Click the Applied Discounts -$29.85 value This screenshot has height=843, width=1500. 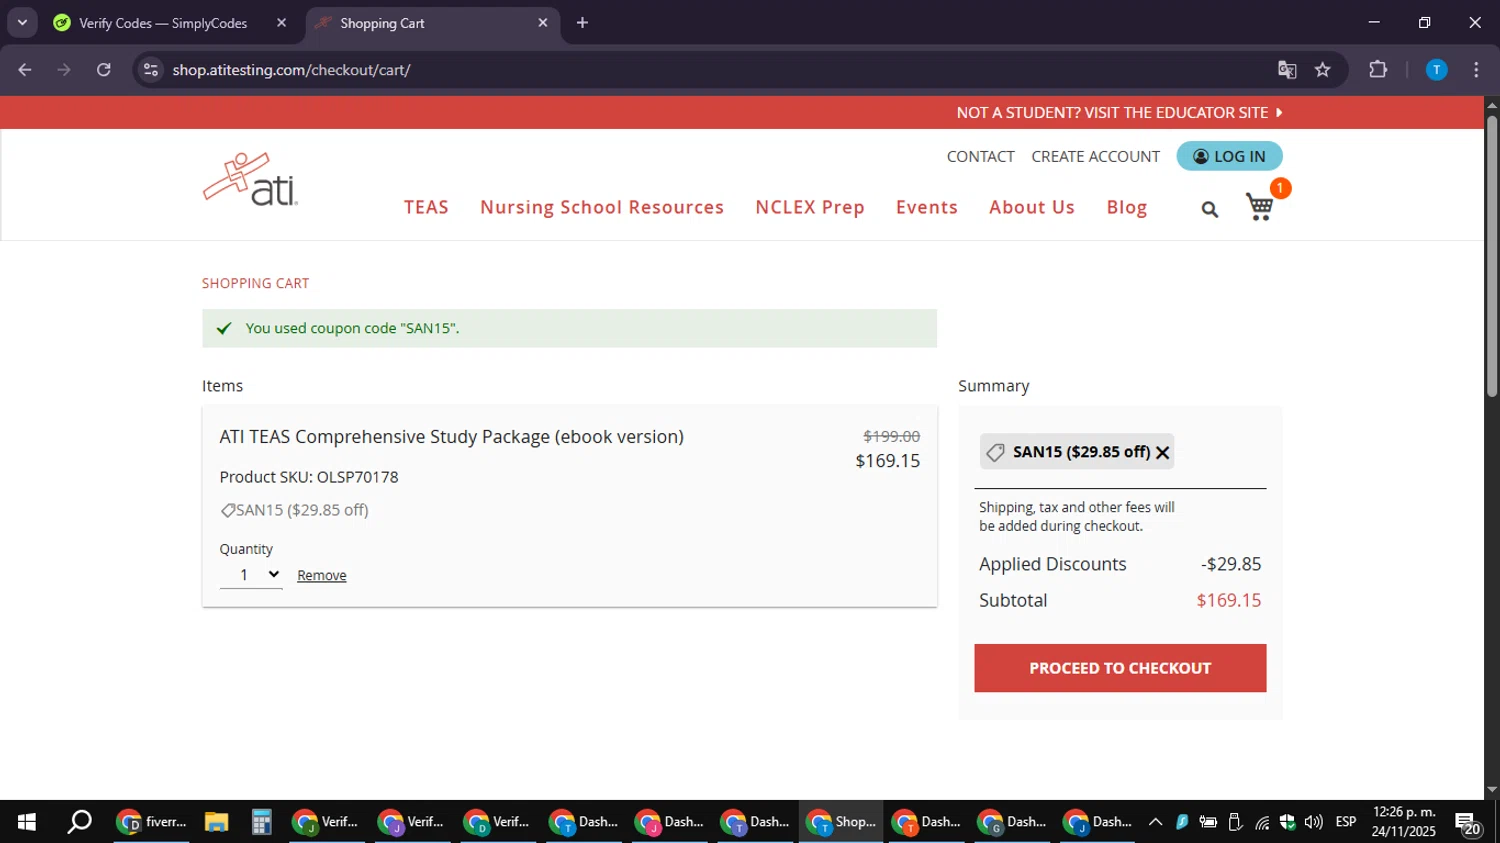1231,564
